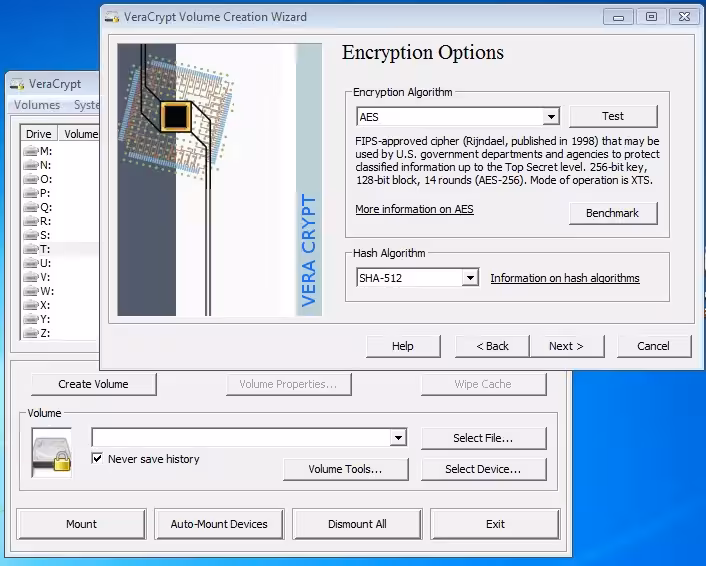The image size is (706, 566).
Task: Select the drive Y: icon
Action: tap(31, 318)
